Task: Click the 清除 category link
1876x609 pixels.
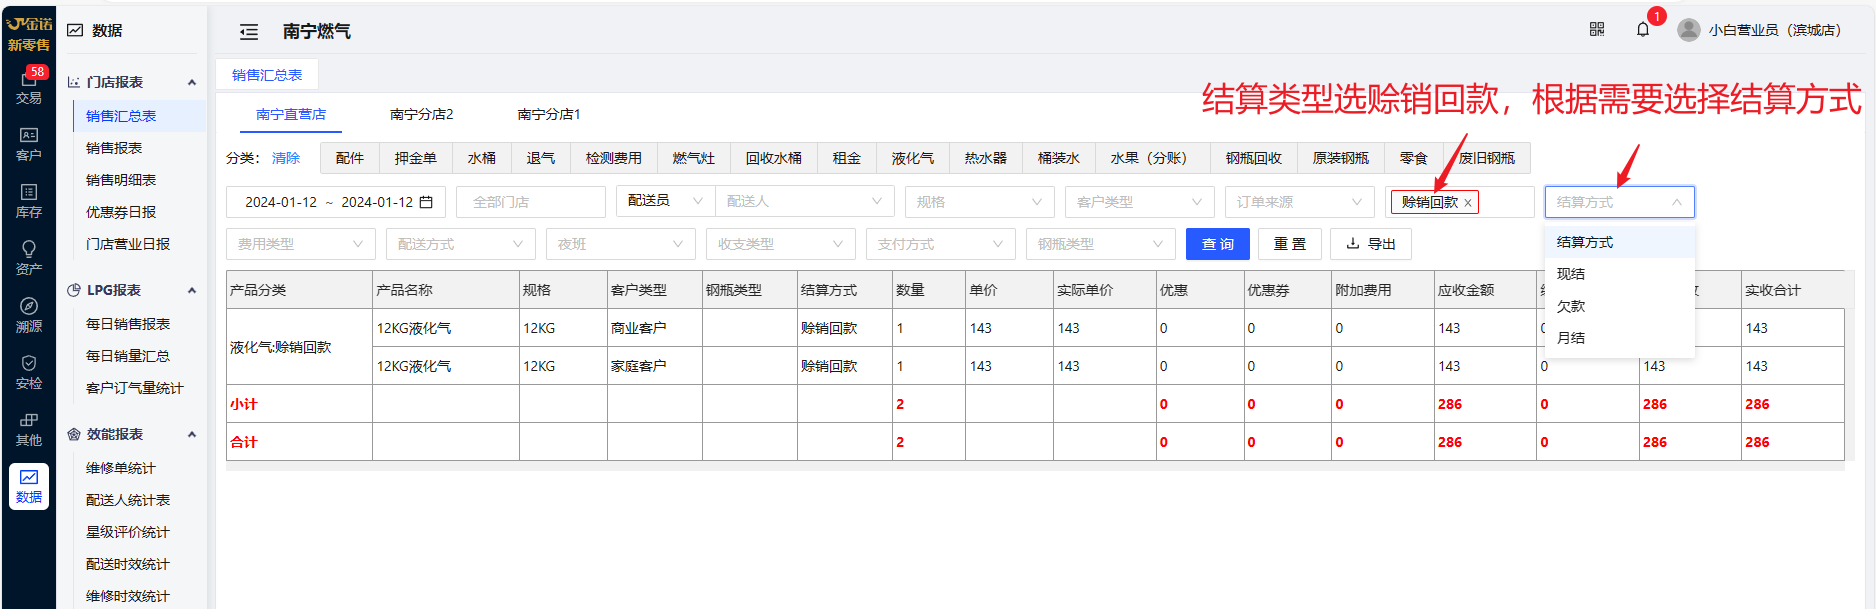Action: pos(286,158)
